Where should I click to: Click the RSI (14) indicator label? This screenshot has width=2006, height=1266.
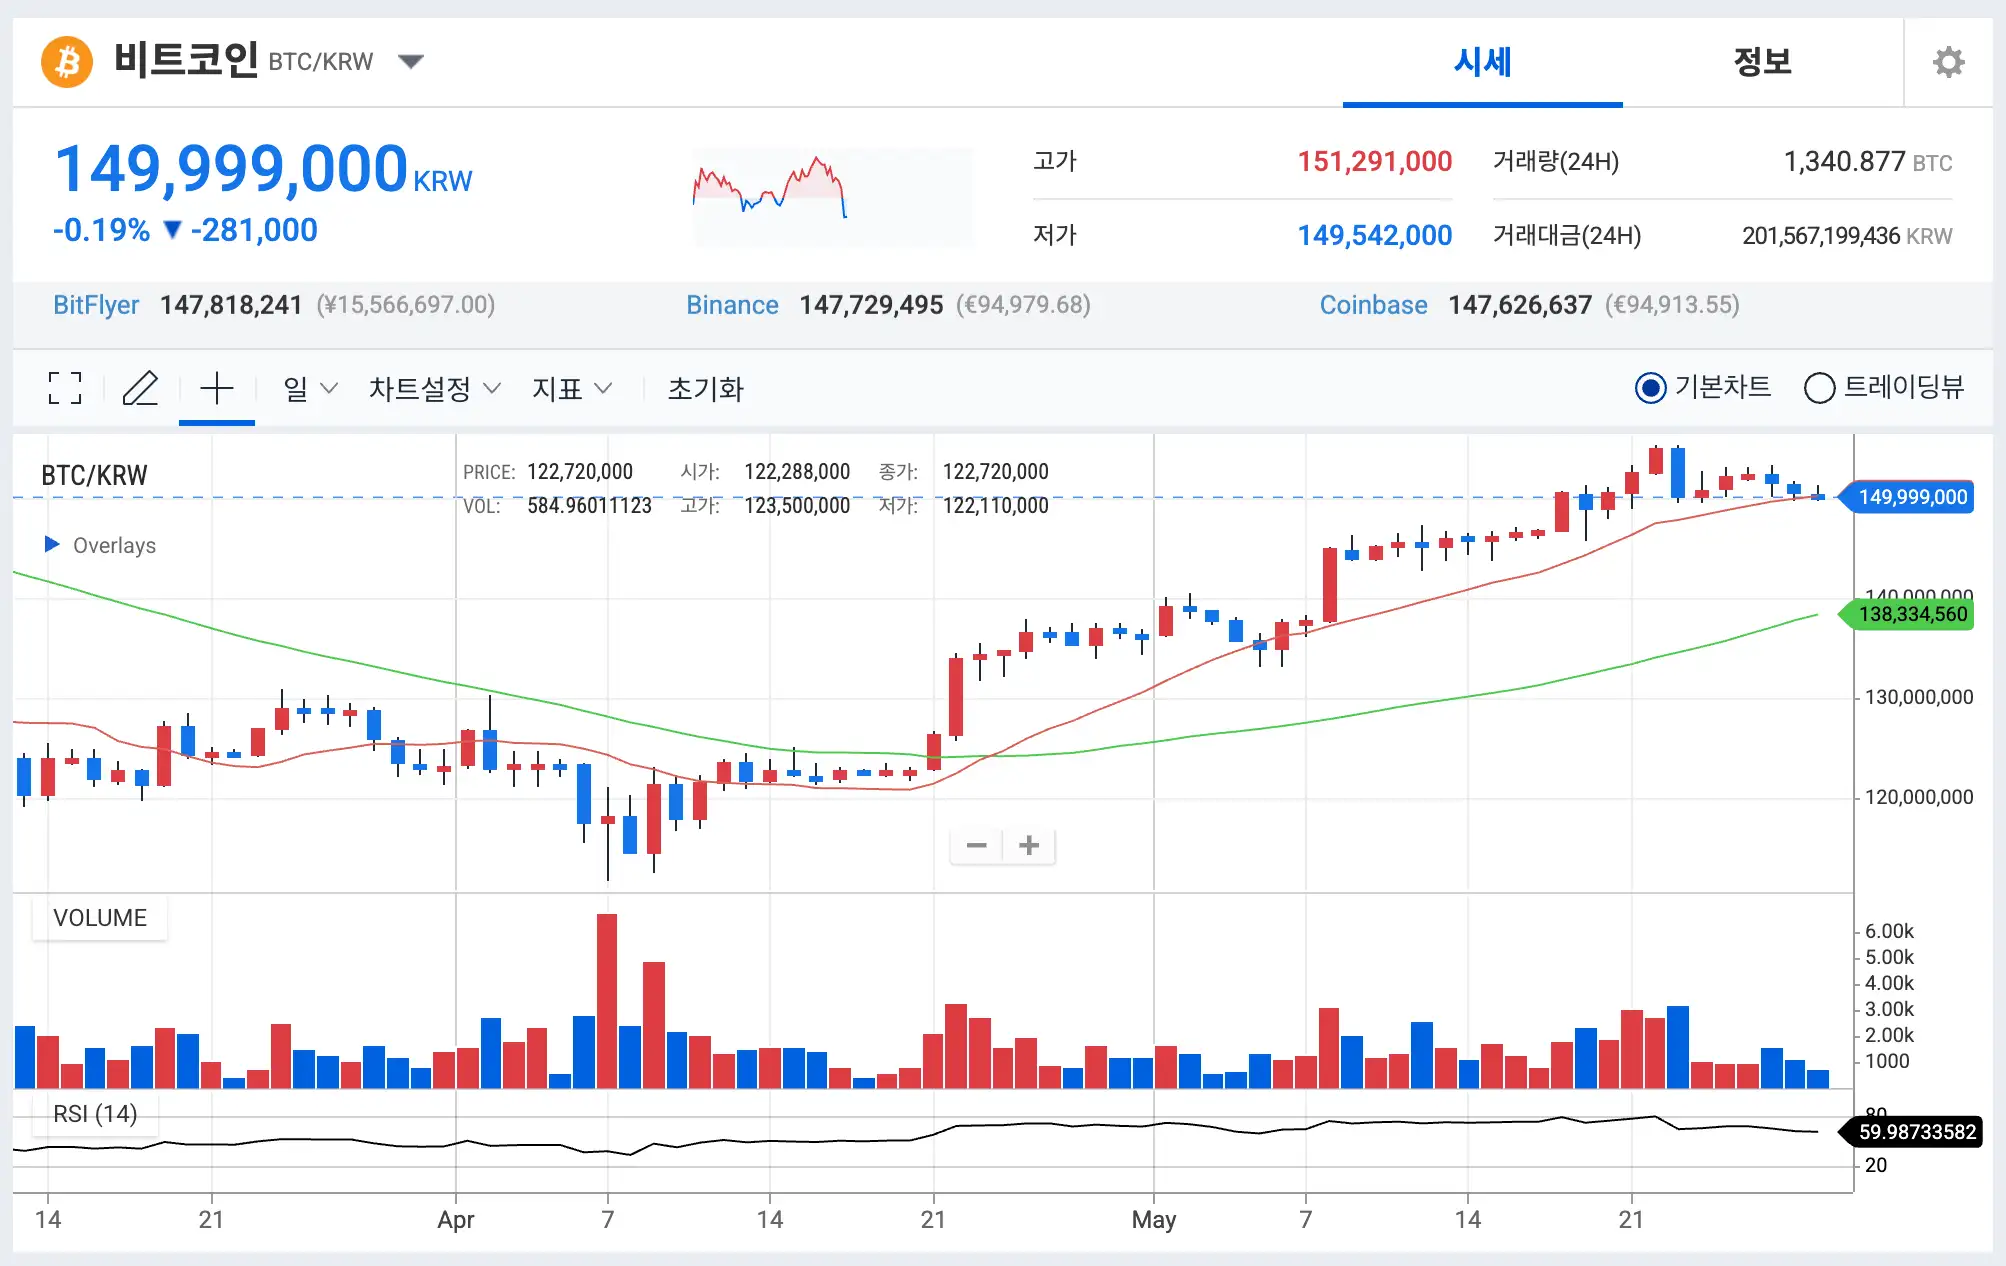point(95,1114)
